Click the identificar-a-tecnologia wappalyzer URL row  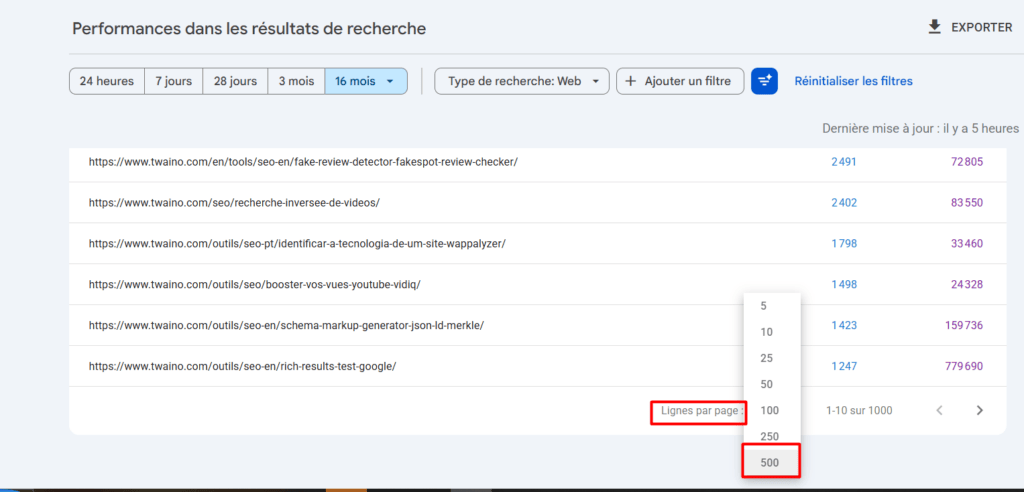coord(537,244)
